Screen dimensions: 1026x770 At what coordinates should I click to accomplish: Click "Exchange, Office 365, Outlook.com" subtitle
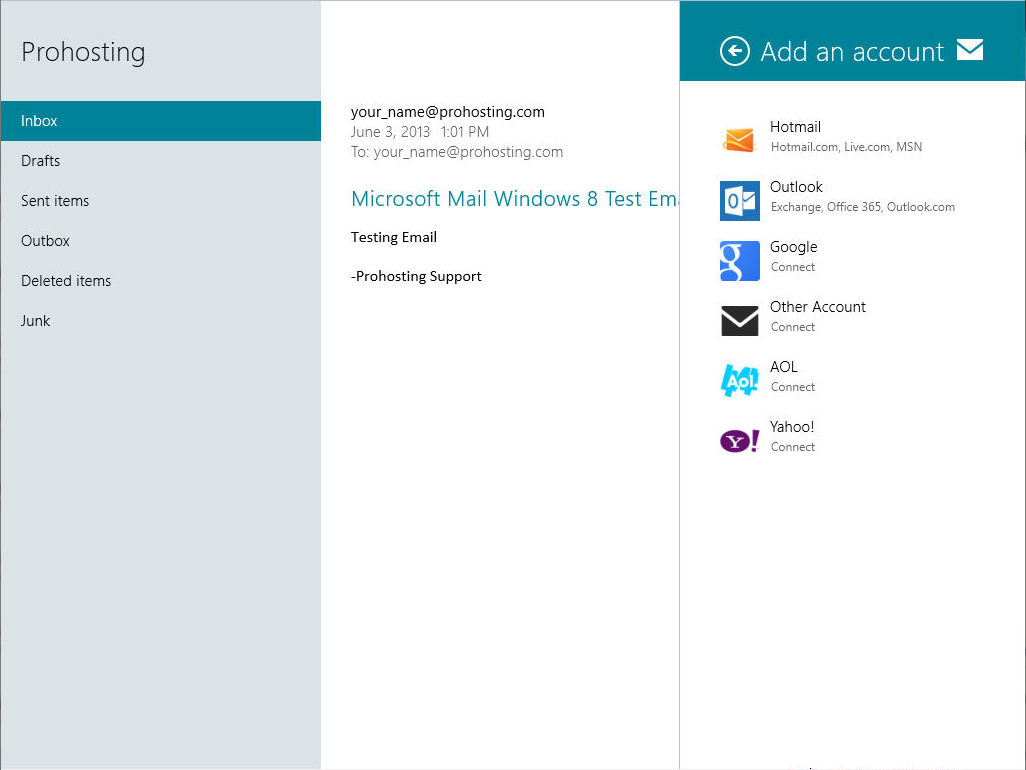pos(862,207)
